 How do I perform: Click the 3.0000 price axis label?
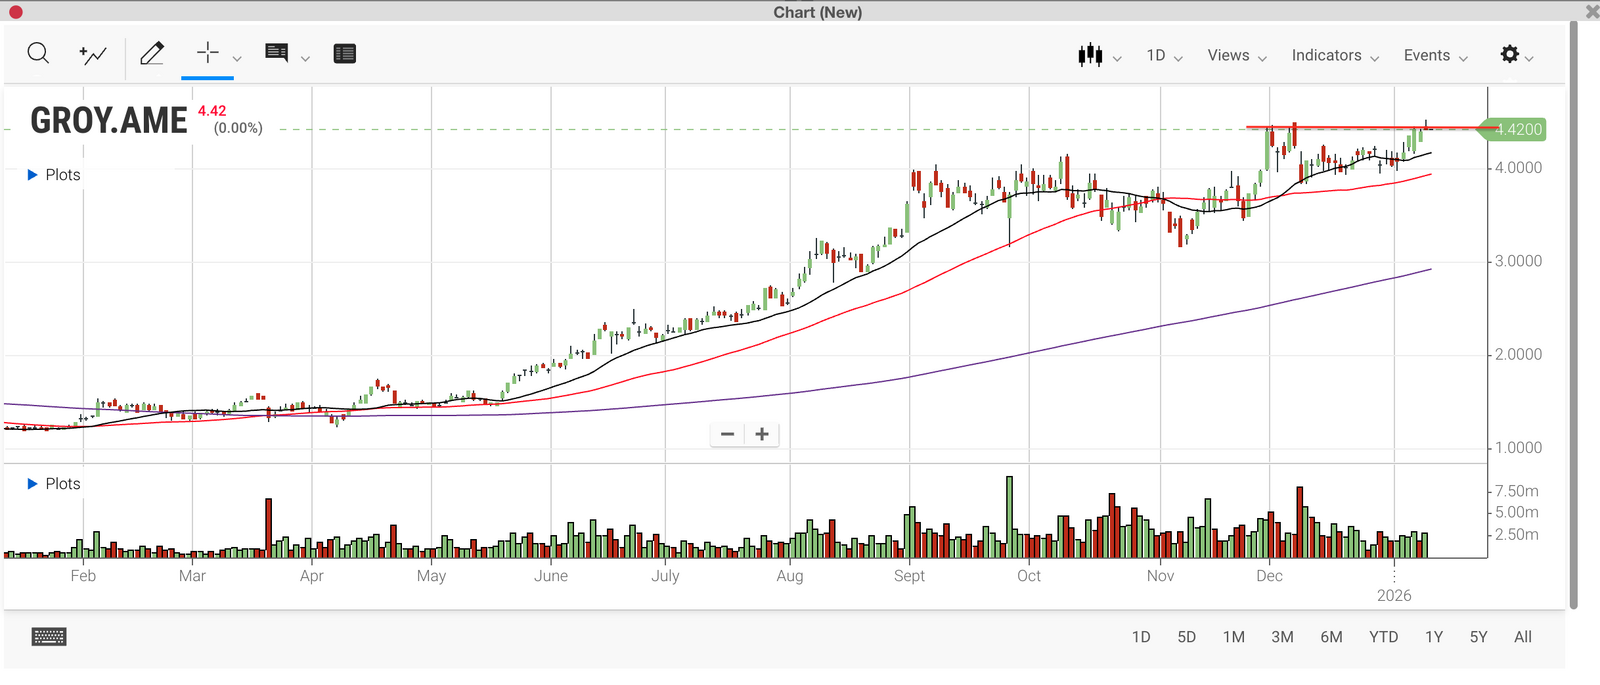(x=1518, y=261)
